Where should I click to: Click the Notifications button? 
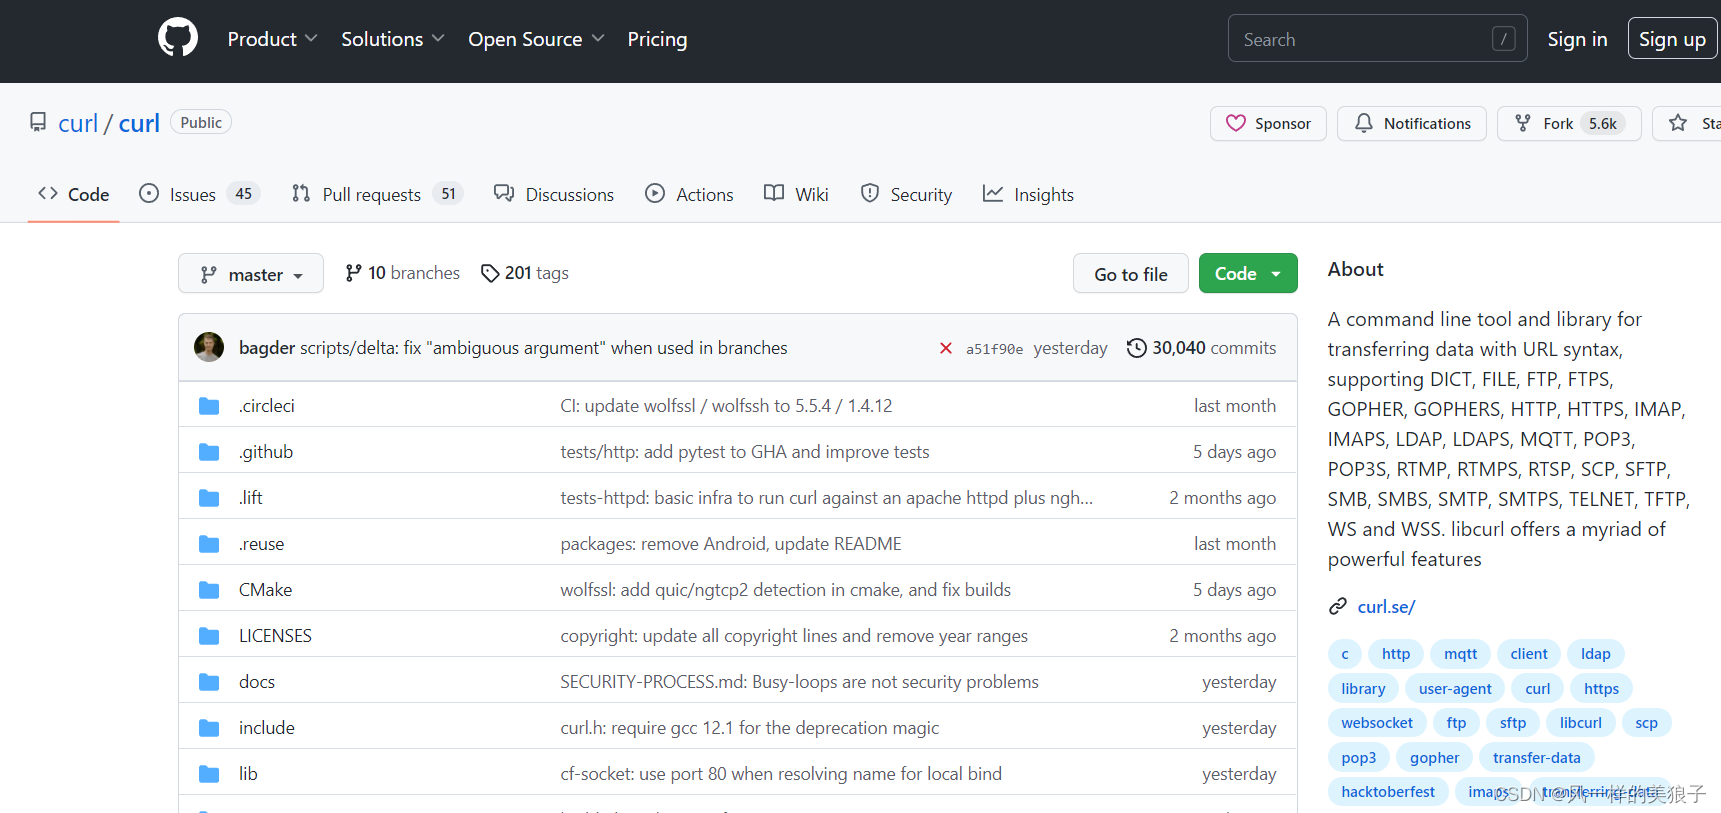pyautogui.click(x=1412, y=123)
